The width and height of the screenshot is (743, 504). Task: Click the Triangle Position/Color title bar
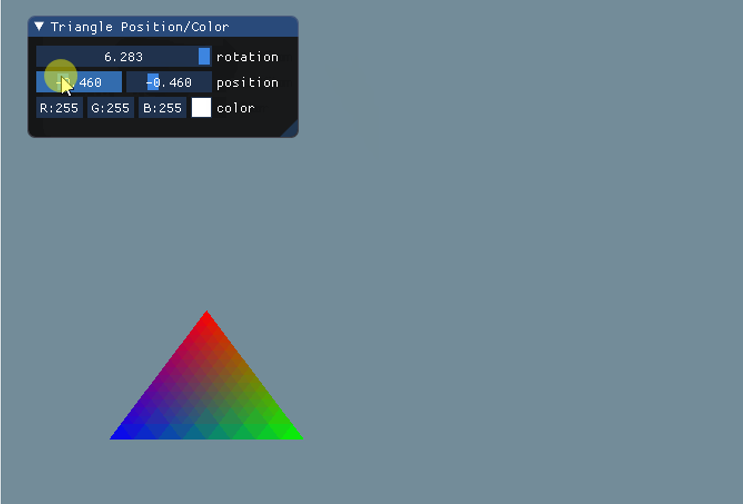(160, 27)
